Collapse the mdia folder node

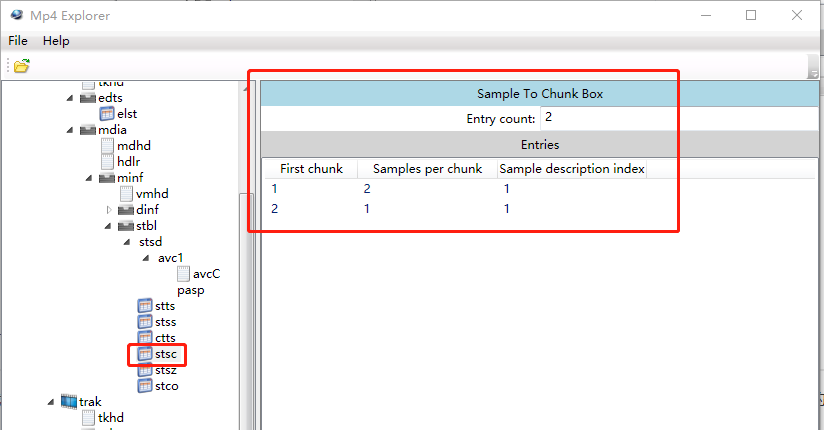point(70,130)
